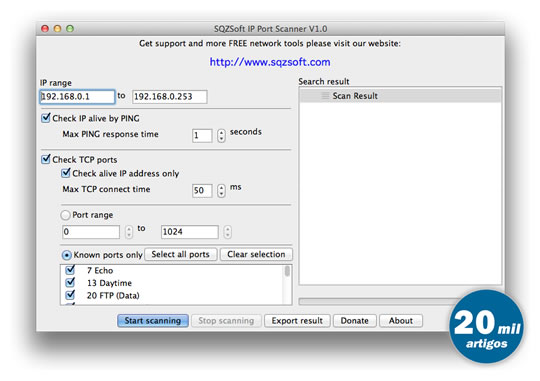Adjust the PING response time stepper
This screenshot has height=381, width=540.
[221, 136]
